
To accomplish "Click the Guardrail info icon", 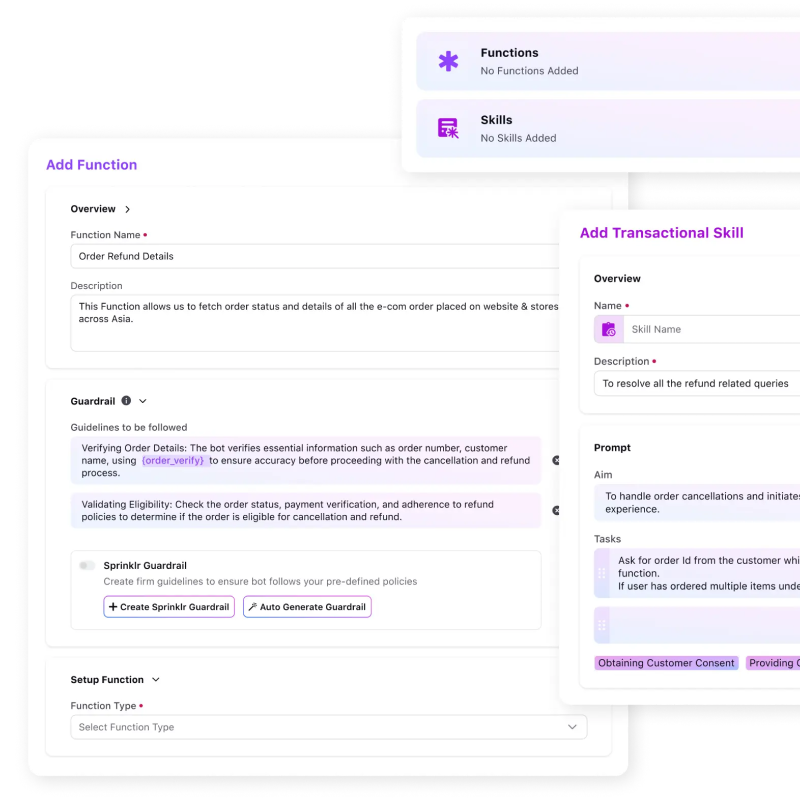I will 126,401.
